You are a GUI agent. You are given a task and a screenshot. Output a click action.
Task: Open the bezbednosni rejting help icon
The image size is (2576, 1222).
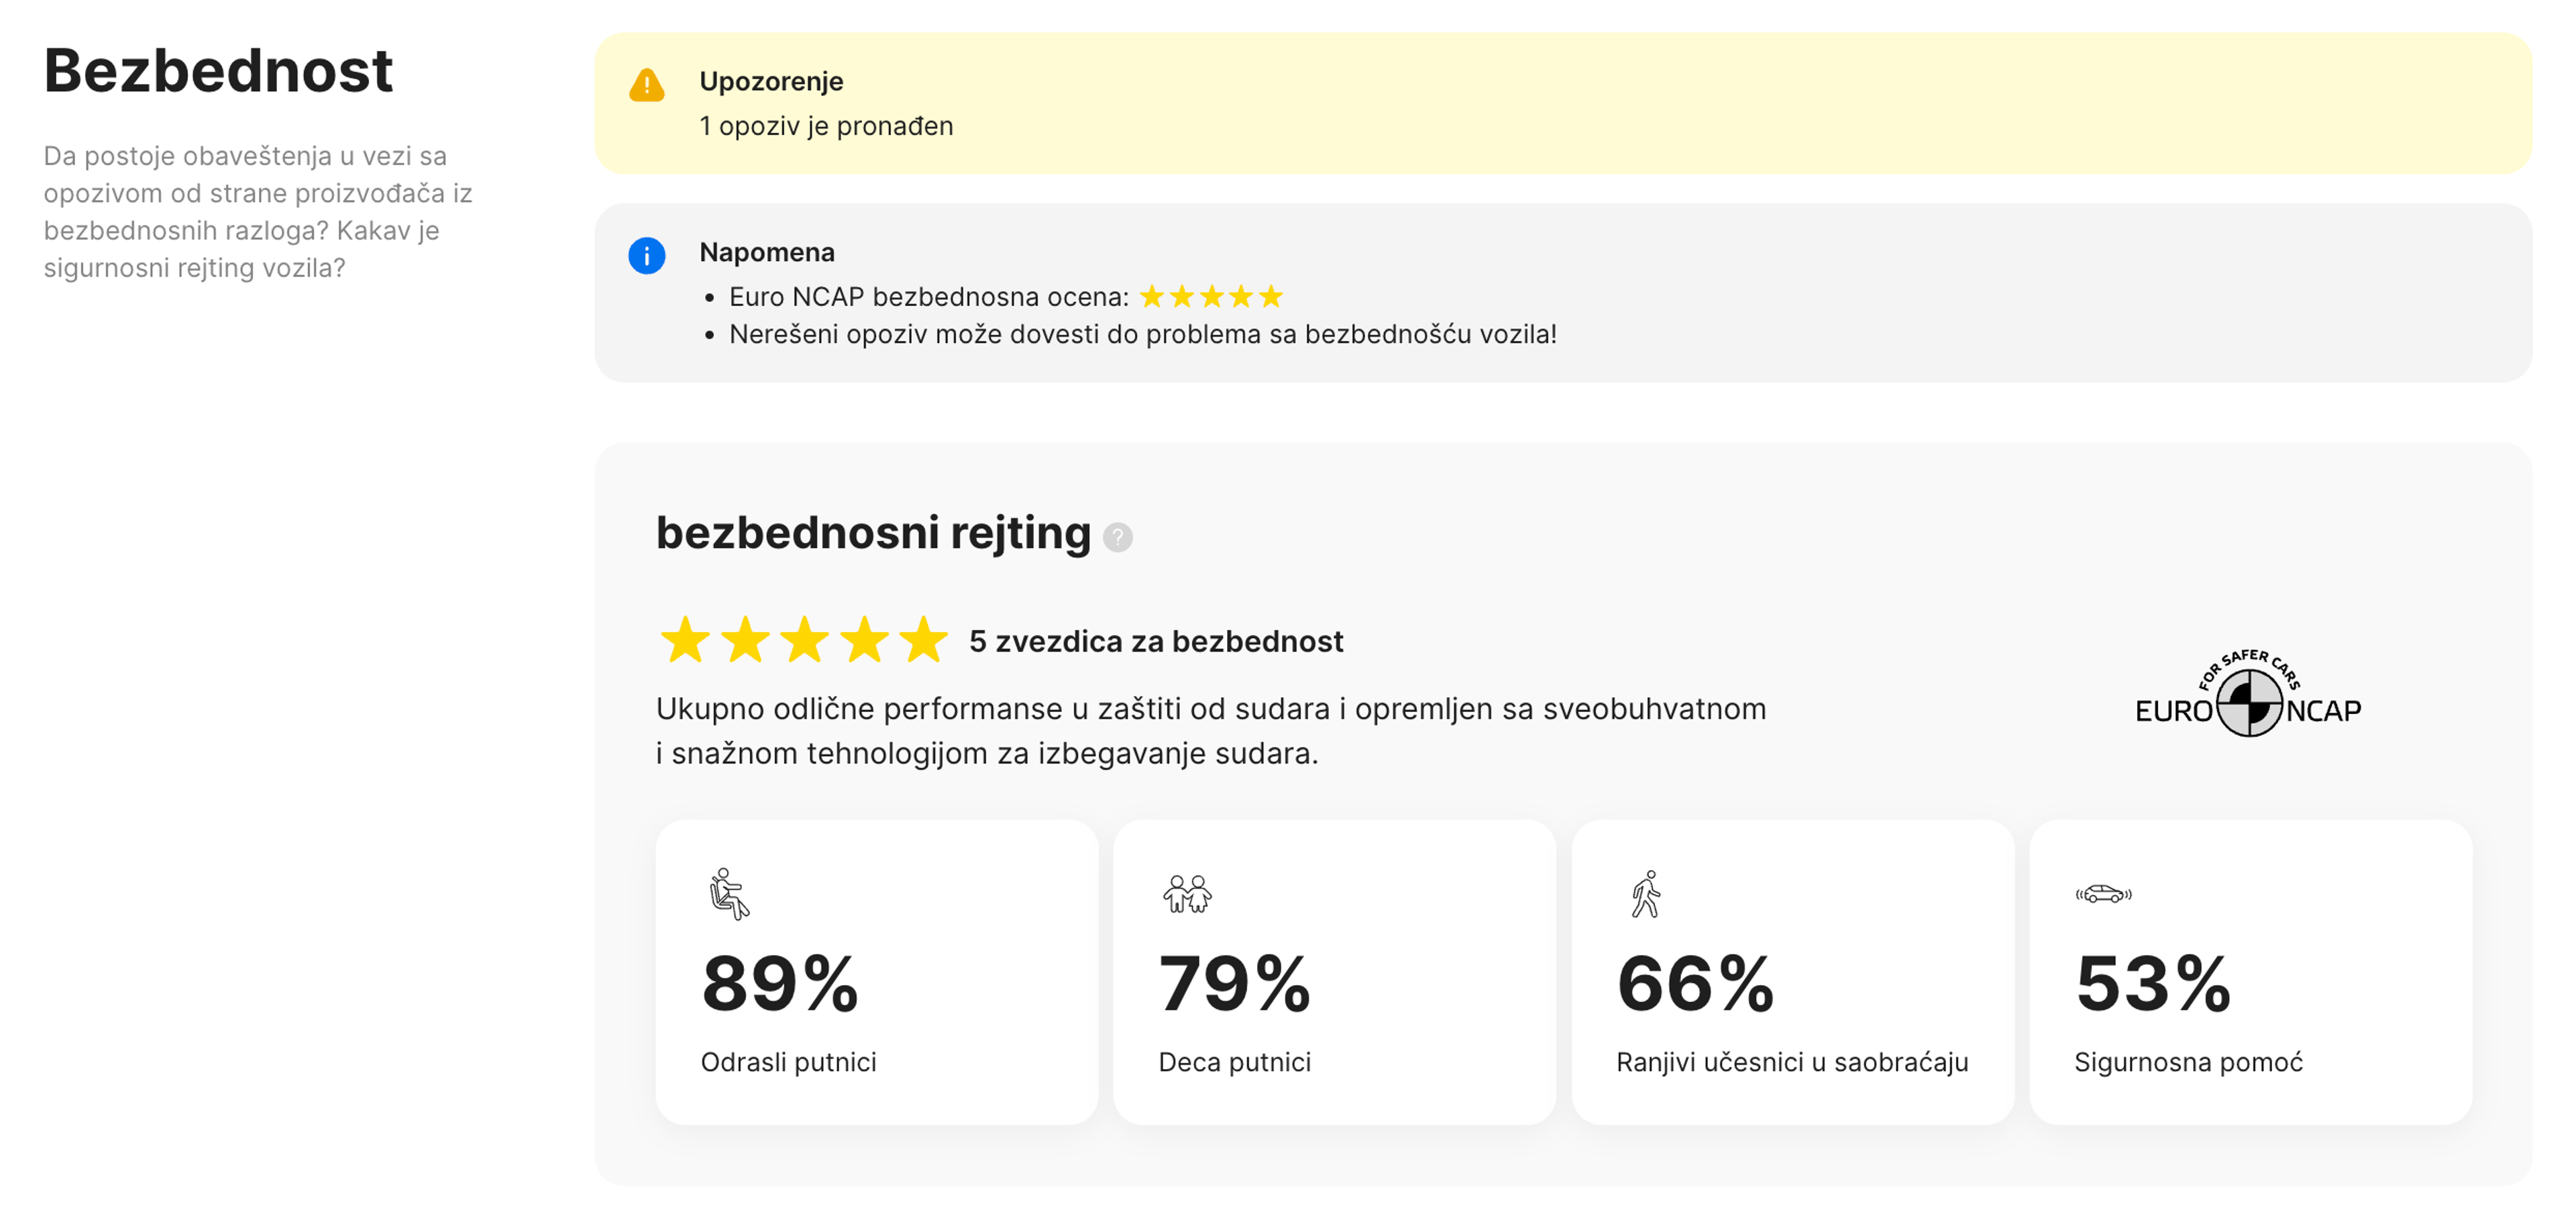click(1117, 538)
